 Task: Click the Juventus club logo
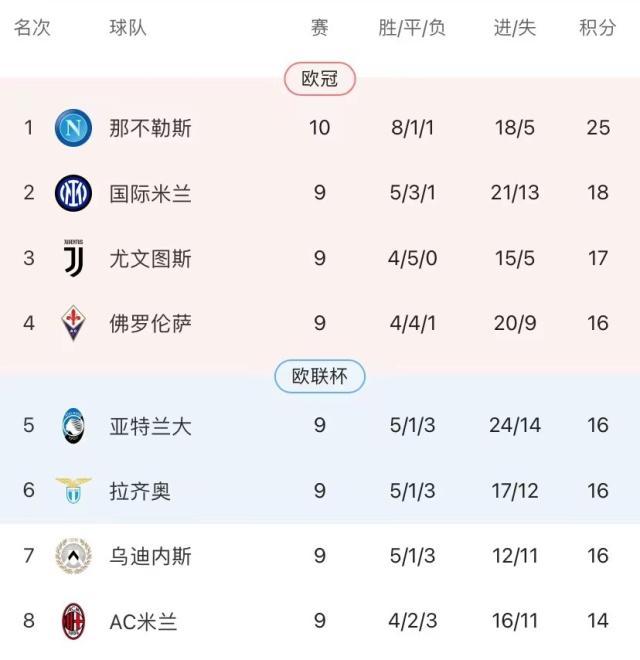73,258
